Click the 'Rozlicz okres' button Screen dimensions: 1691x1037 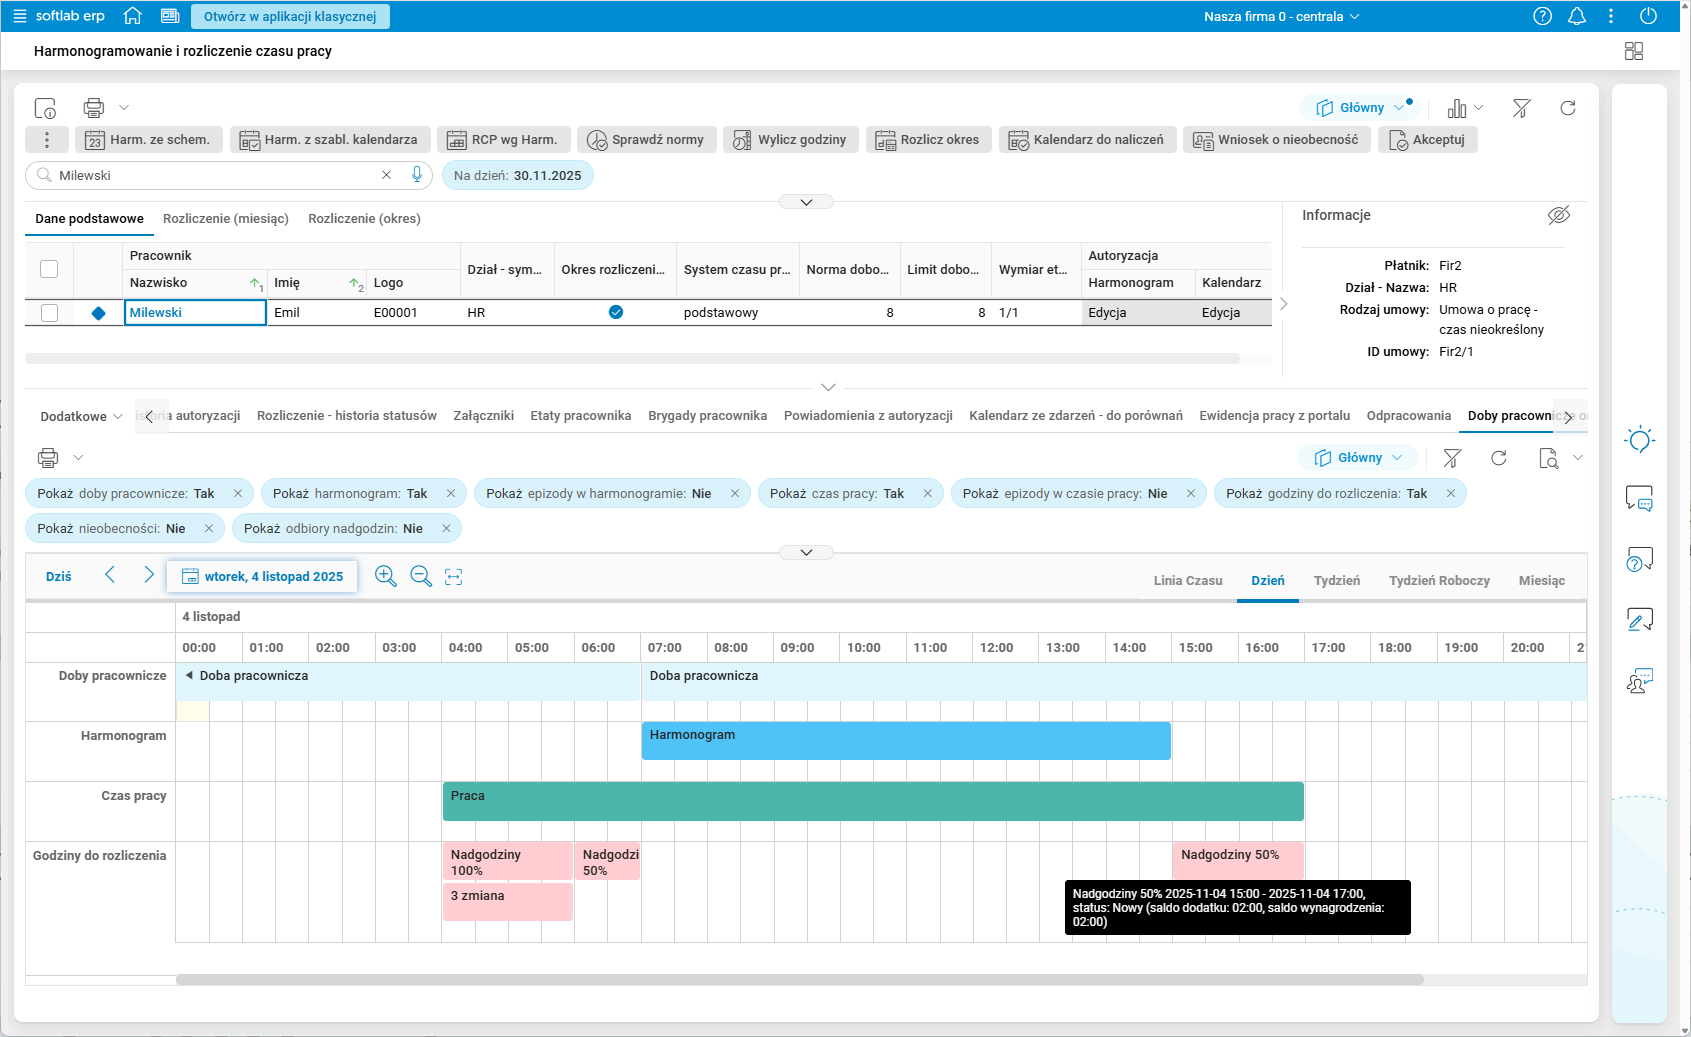coord(929,140)
